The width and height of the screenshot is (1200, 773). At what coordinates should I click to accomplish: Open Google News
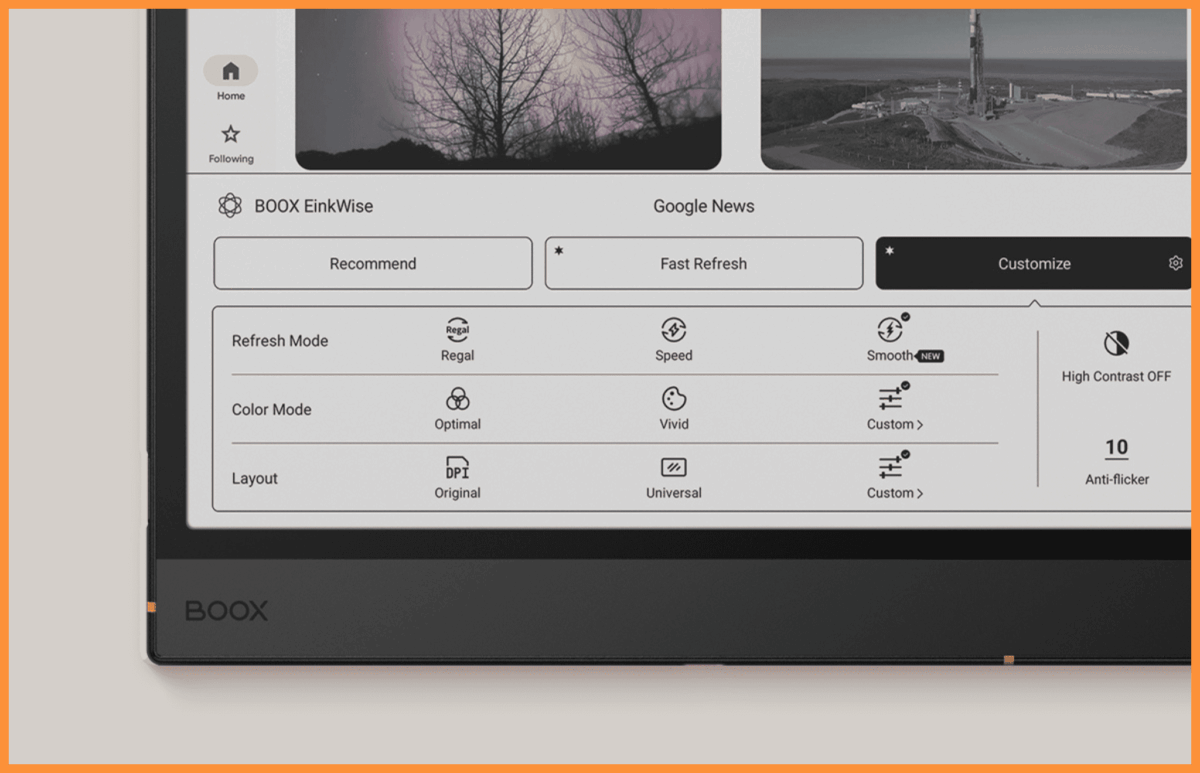pos(703,206)
